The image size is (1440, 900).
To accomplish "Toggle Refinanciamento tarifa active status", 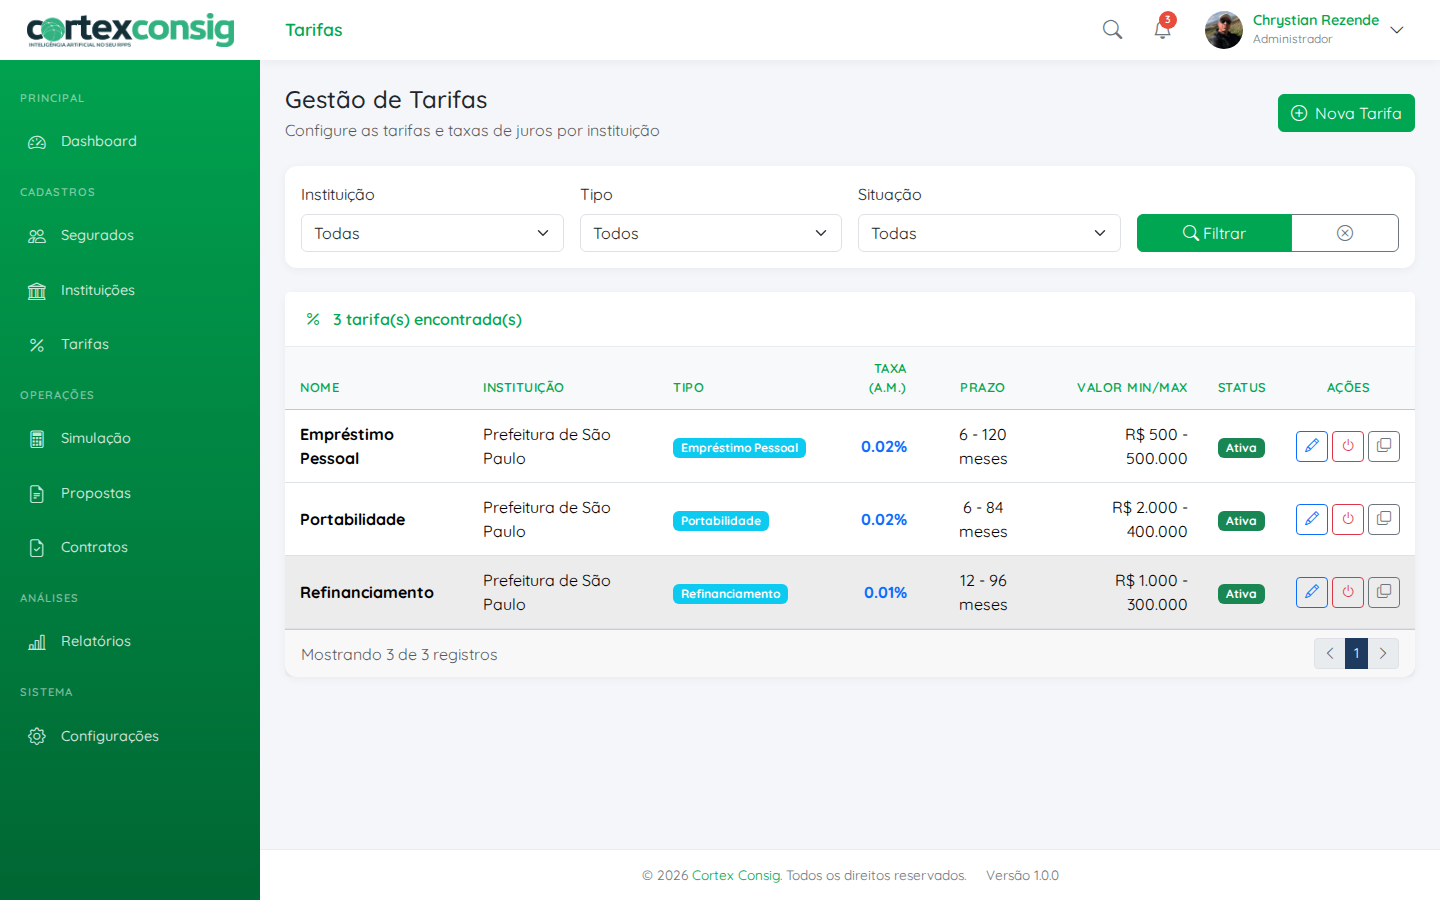I will point(1347,592).
